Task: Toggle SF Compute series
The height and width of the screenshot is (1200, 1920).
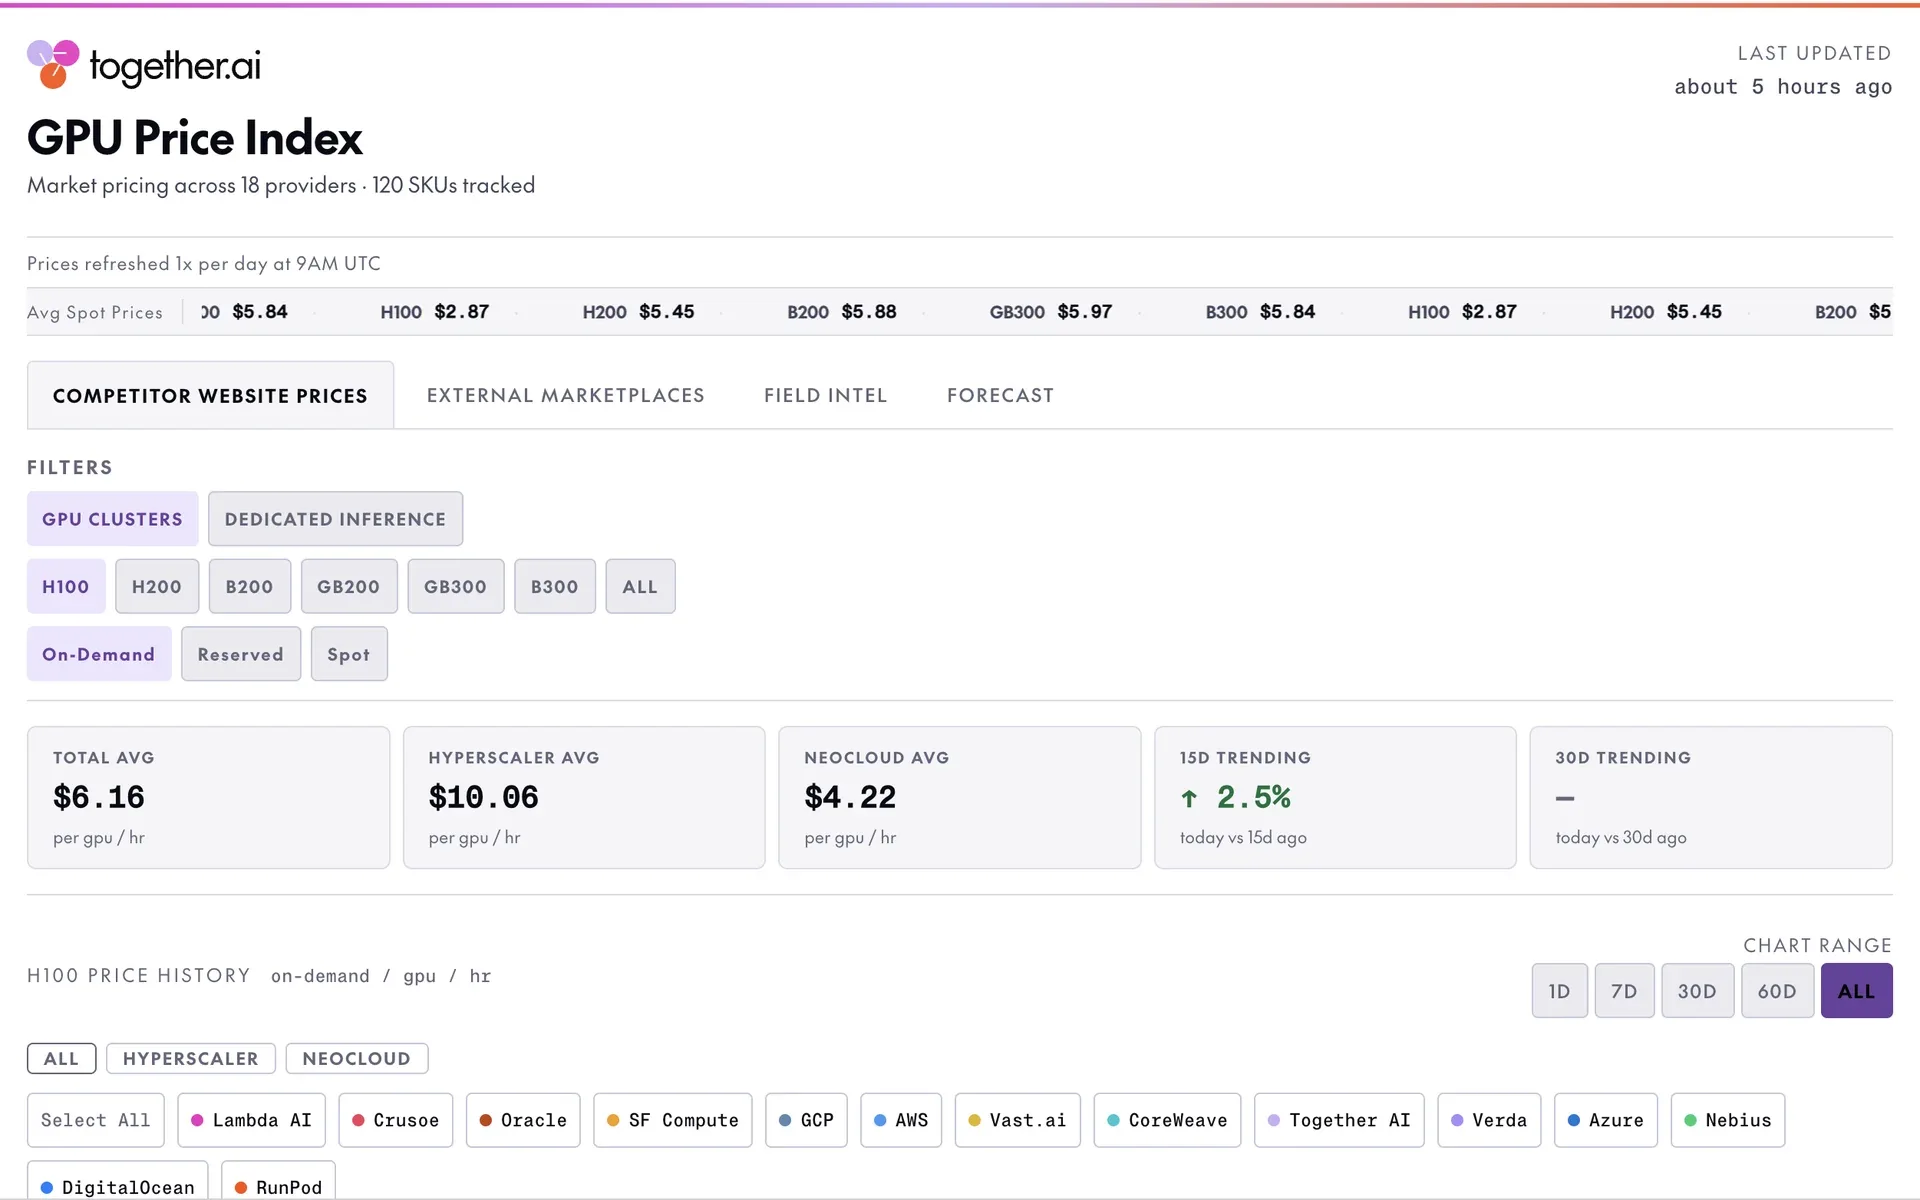Action: point(672,1120)
